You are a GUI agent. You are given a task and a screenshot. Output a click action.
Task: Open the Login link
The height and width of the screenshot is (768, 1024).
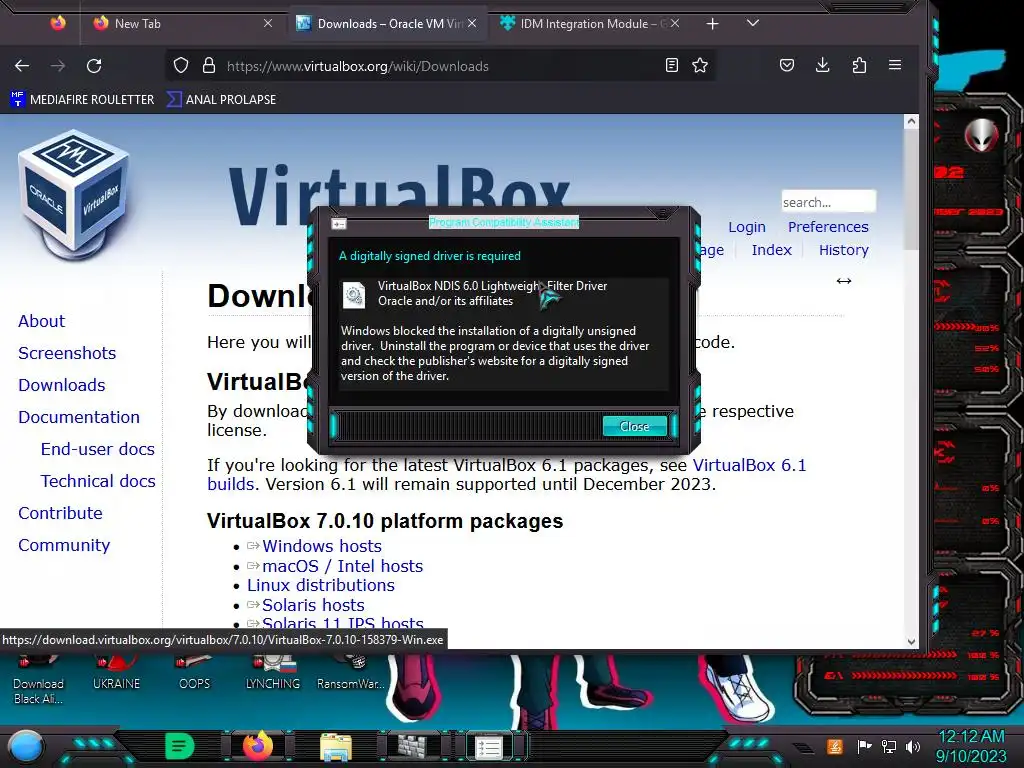pyautogui.click(x=747, y=227)
